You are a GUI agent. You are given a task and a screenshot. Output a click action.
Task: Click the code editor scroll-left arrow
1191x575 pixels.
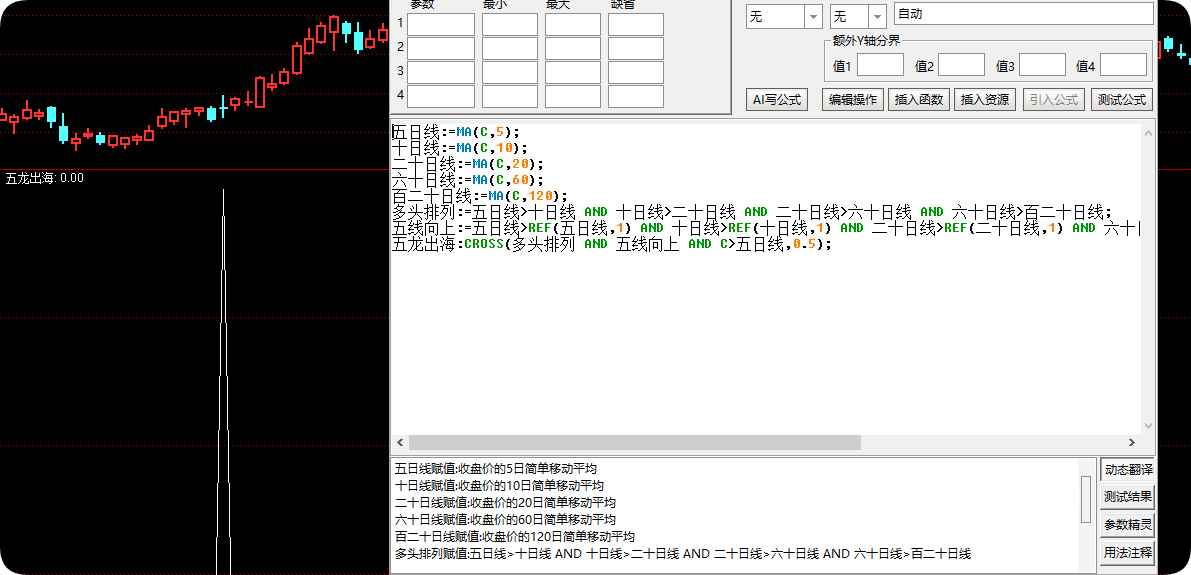(x=400, y=442)
